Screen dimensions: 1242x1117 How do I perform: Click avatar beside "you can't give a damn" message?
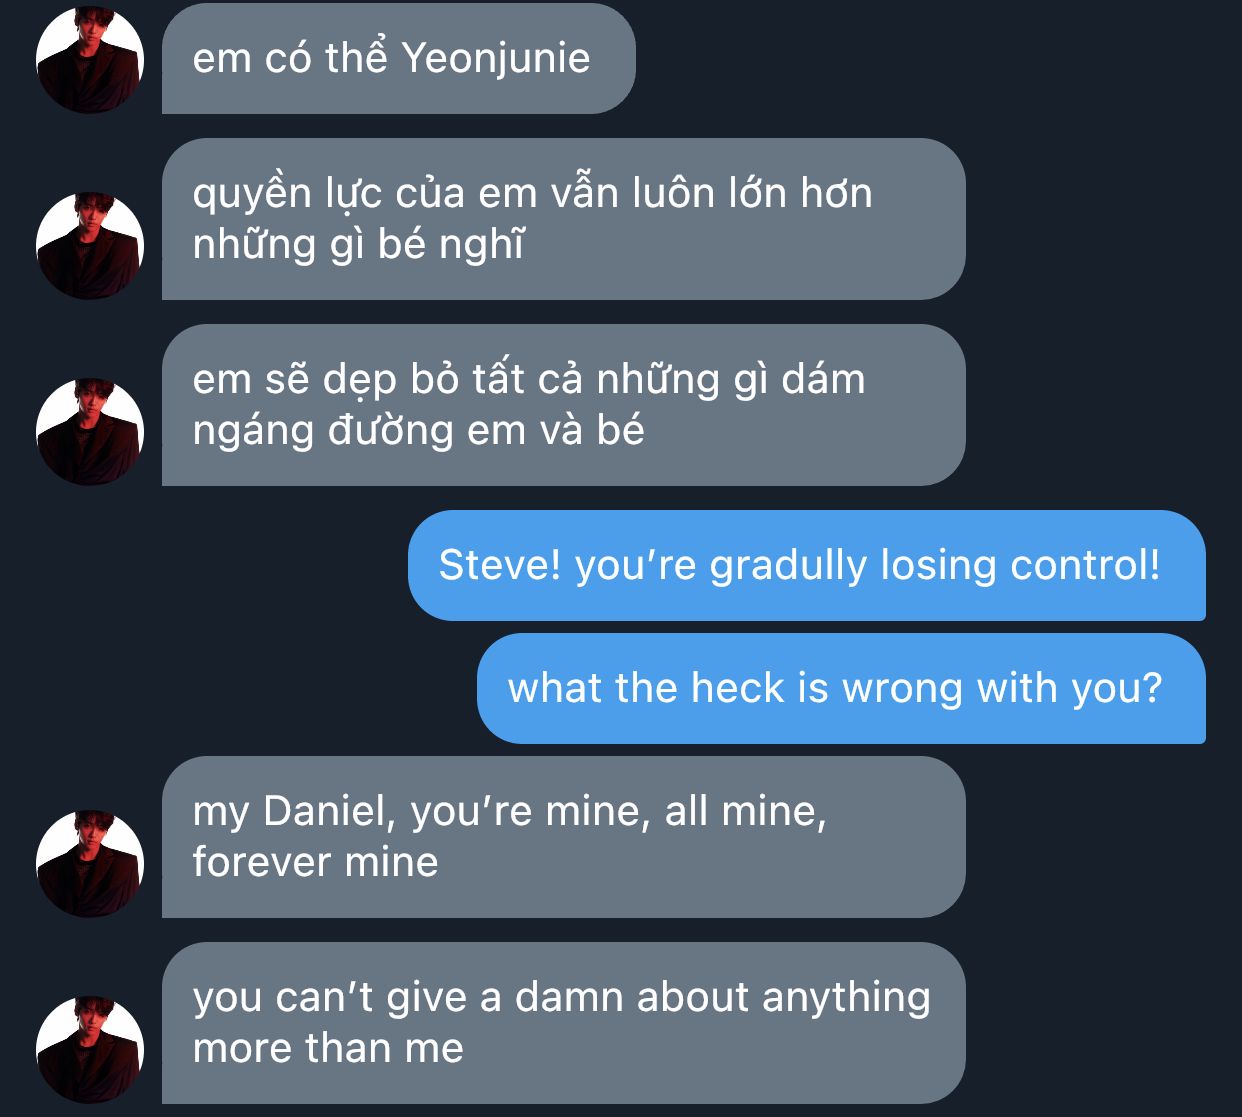[90, 1050]
